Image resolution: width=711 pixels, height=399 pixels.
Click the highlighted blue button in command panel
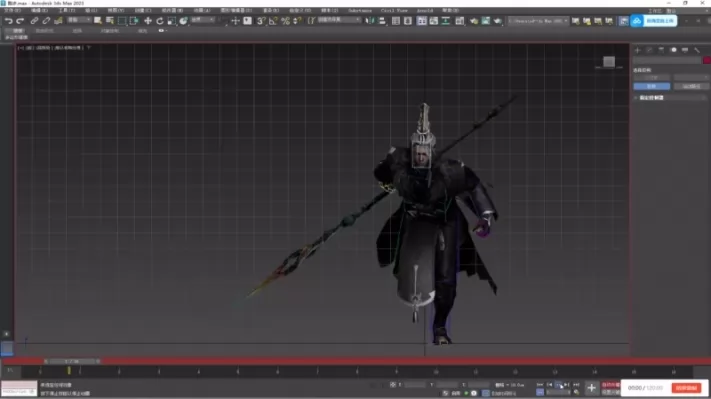pyautogui.click(x=652, y=86)
